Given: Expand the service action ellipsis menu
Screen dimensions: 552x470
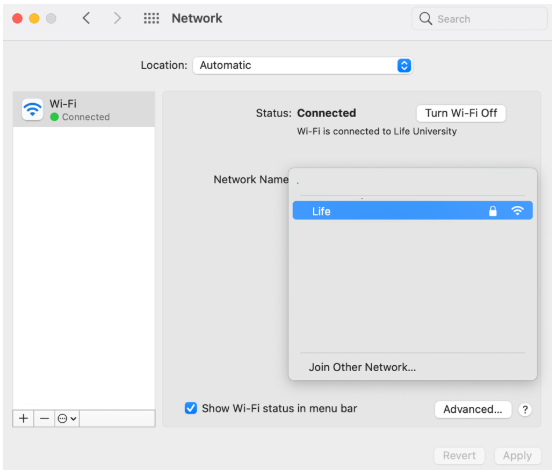Looking at the screenshot, I should (x=67, y=419).
